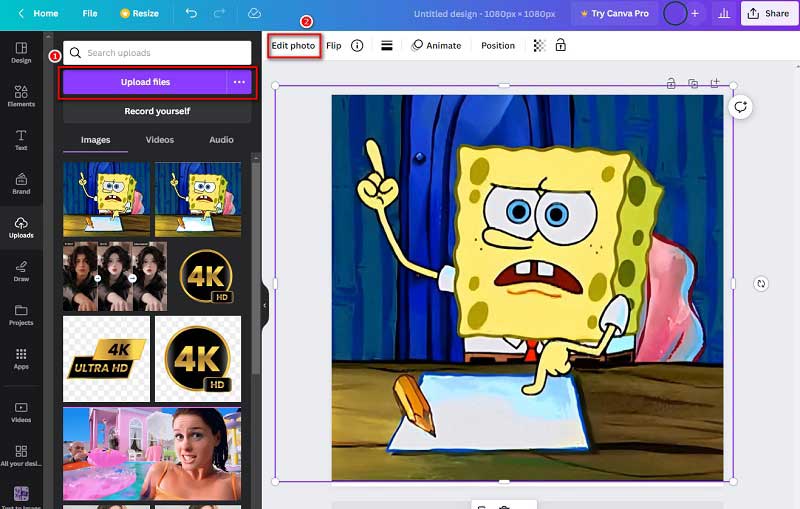Viewport: 800px width, 509px height.
Task: Open All your designs in sidebar
Action: tap(21, 456)
